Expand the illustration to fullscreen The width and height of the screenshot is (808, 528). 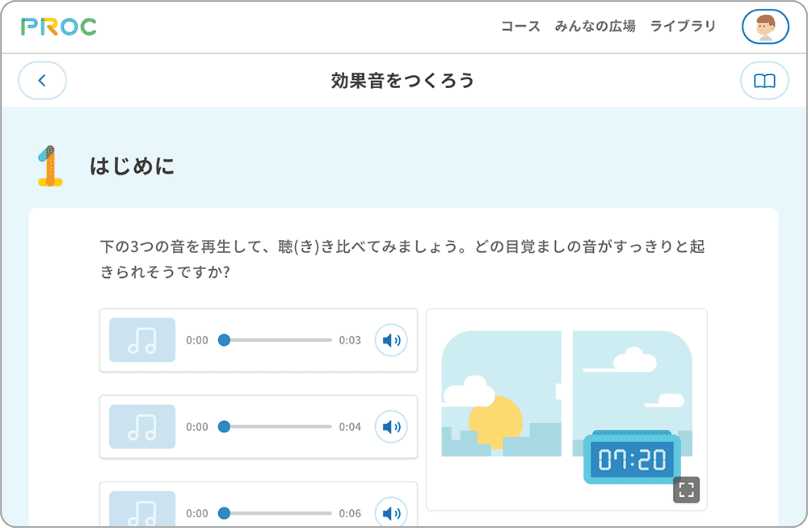[686, 489]
